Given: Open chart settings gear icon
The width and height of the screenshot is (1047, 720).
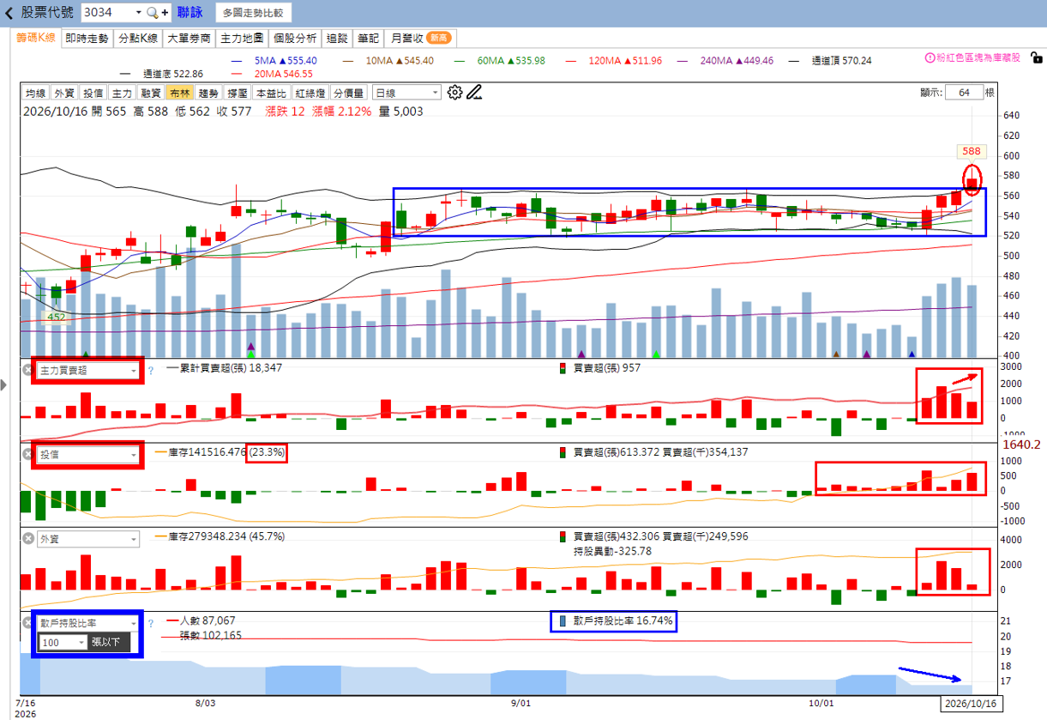Looking at the screenshot, I should pos(455,92).
